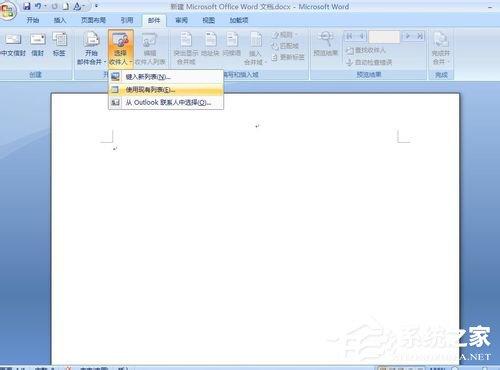This screenshot has height=370, width=500.
Task: Go to previous record in preview
Action: click(361, 36)
